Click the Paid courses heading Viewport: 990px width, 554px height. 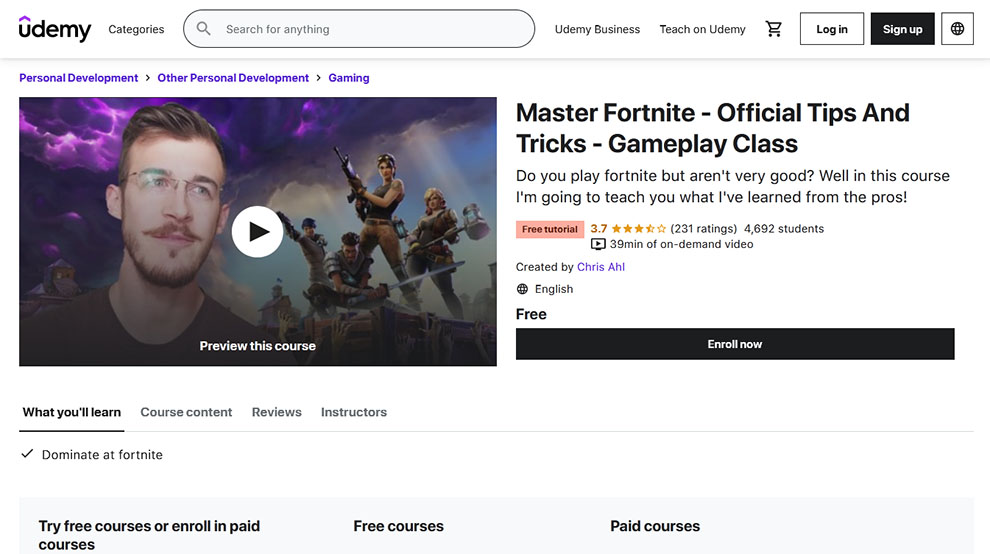[x=655, y=526]
